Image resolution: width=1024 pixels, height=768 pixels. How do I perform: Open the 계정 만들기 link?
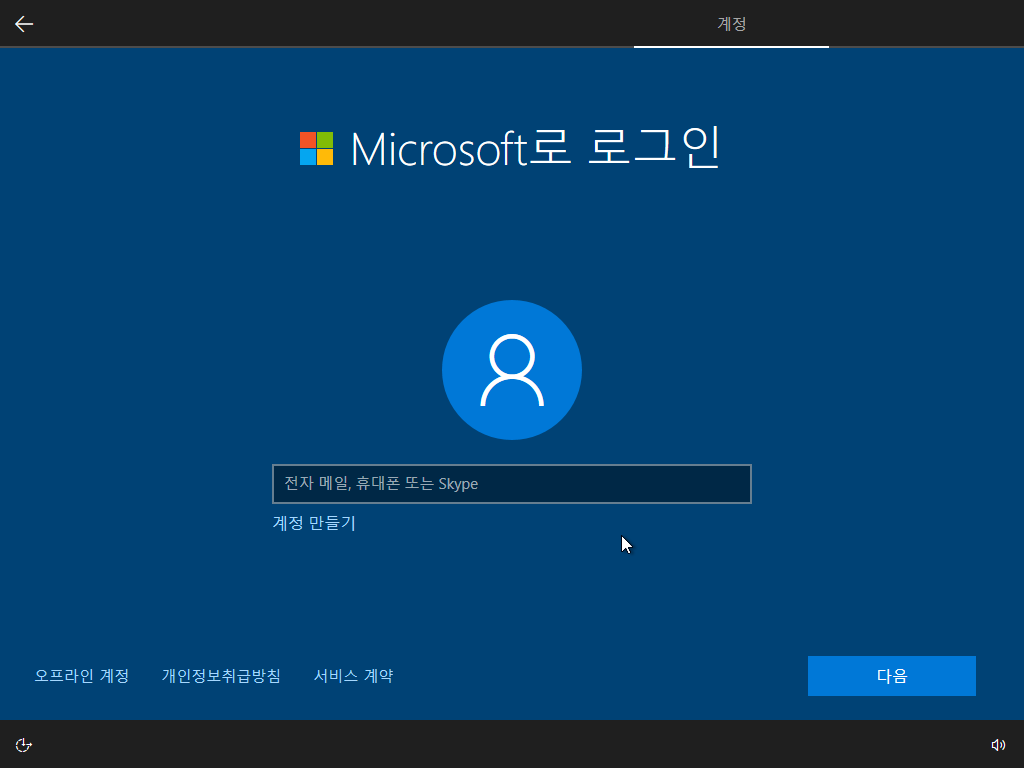[x=314, y=523]
